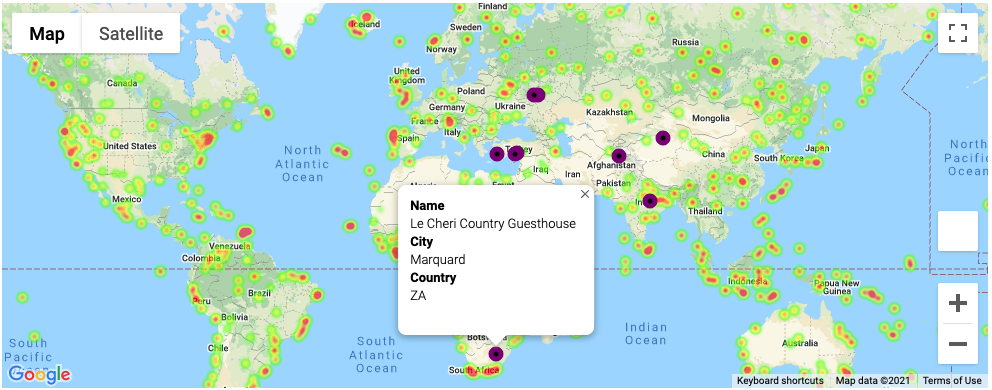Screen dimensions: 992x390
Task: Switch to Satellite imagery tab
Action: point(131,34)
